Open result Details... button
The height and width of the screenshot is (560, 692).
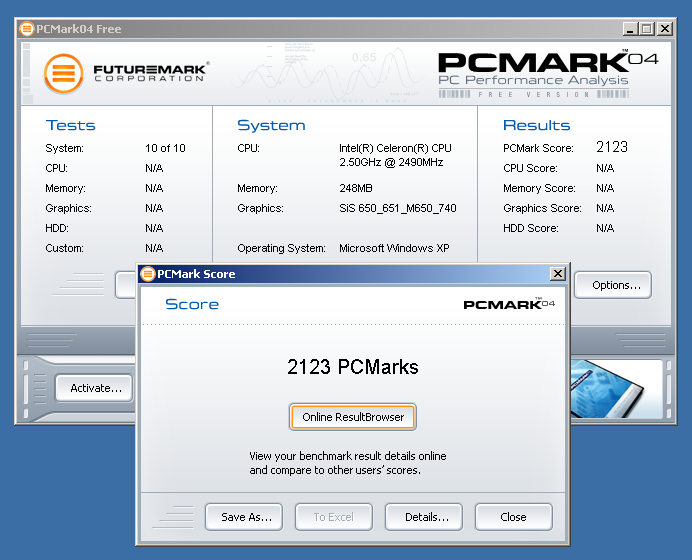(424, 517)
